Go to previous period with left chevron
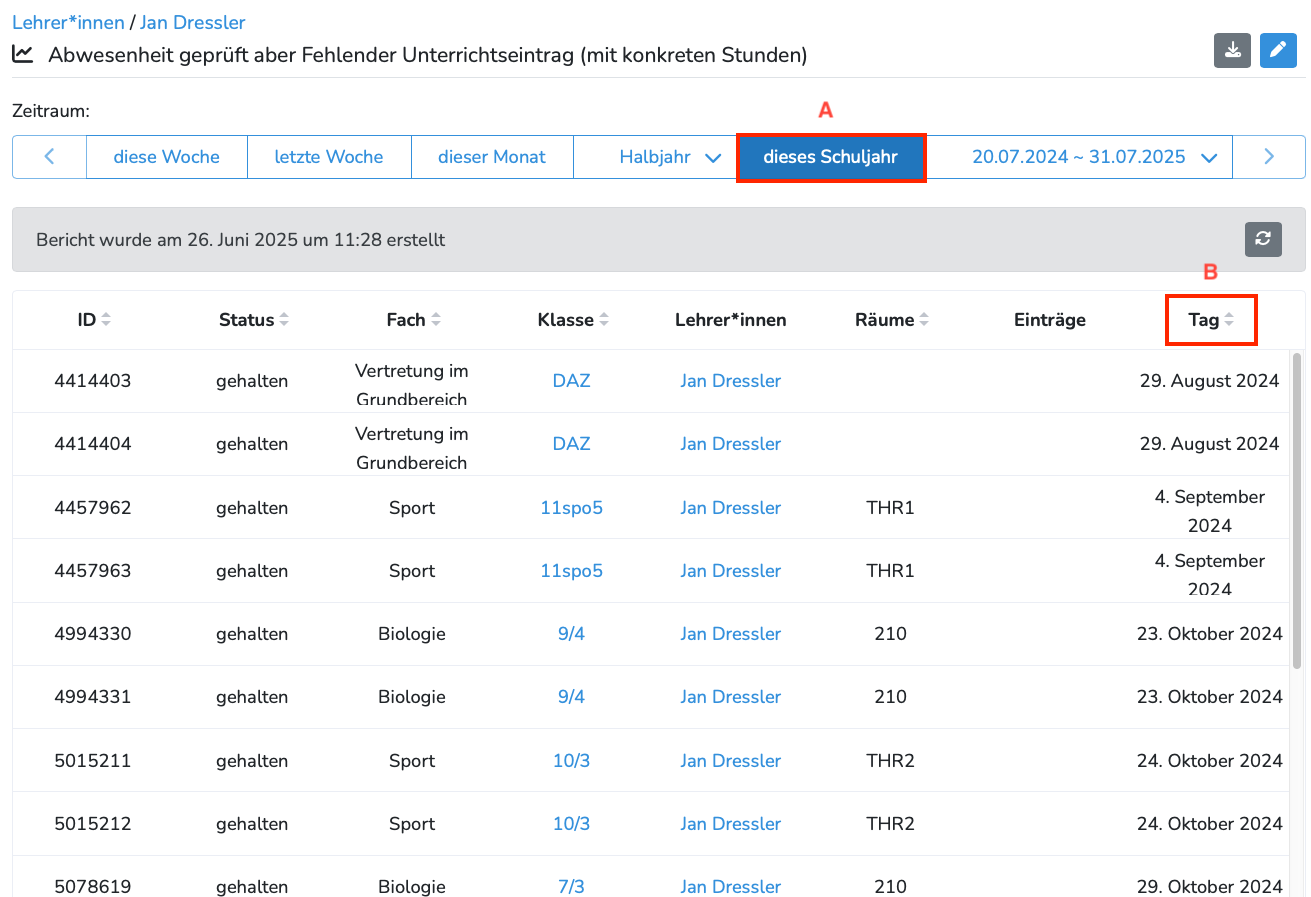 [x=49, y=157]
